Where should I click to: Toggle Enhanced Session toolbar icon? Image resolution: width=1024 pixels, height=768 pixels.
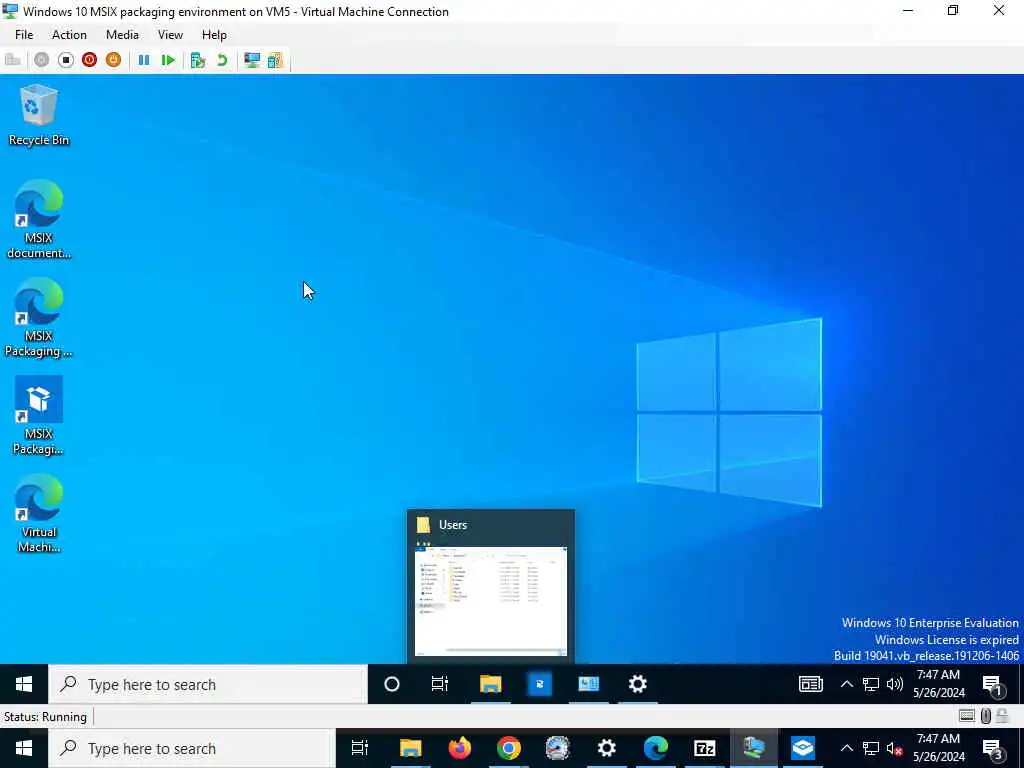pos(252,60)
